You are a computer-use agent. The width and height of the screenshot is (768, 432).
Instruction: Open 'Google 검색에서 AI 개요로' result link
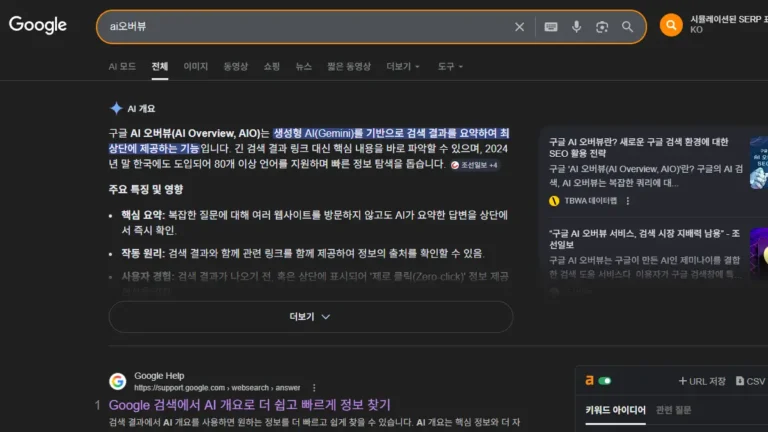point(250,405)
